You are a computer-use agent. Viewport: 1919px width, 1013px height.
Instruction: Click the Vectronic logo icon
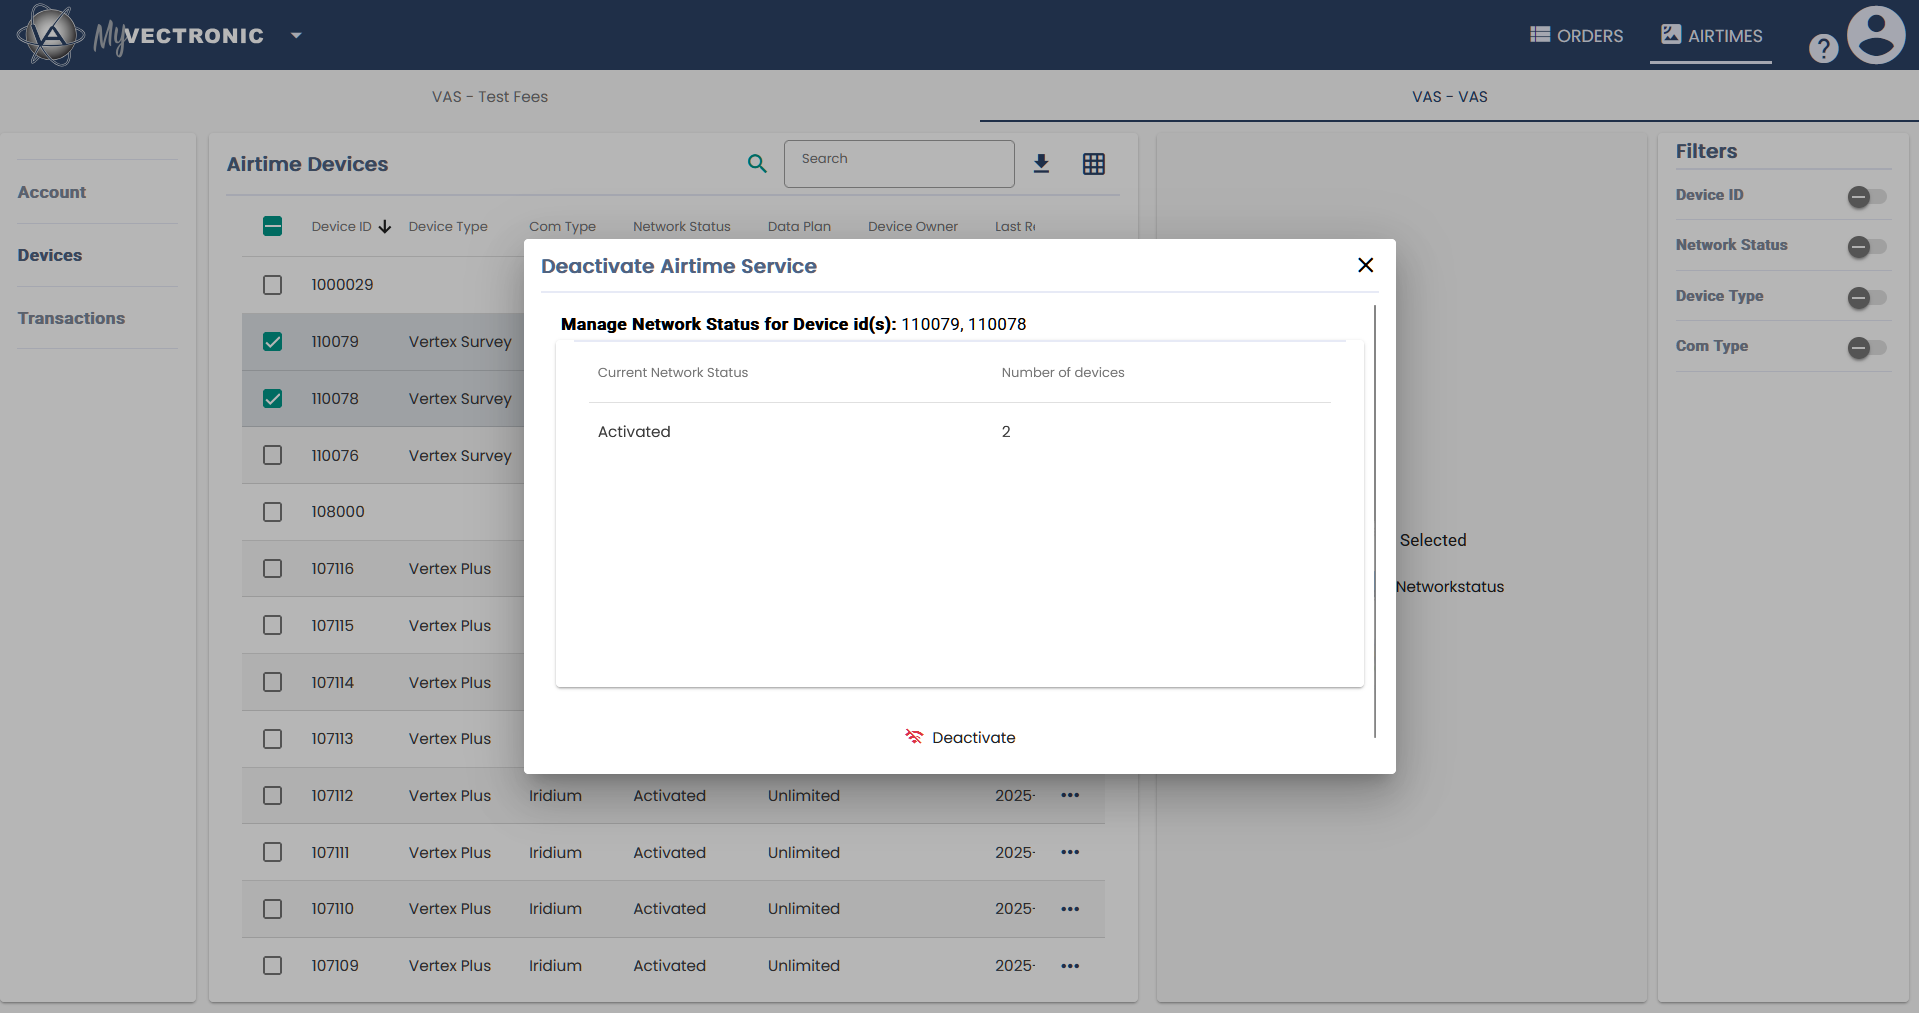tap(50, 35)
